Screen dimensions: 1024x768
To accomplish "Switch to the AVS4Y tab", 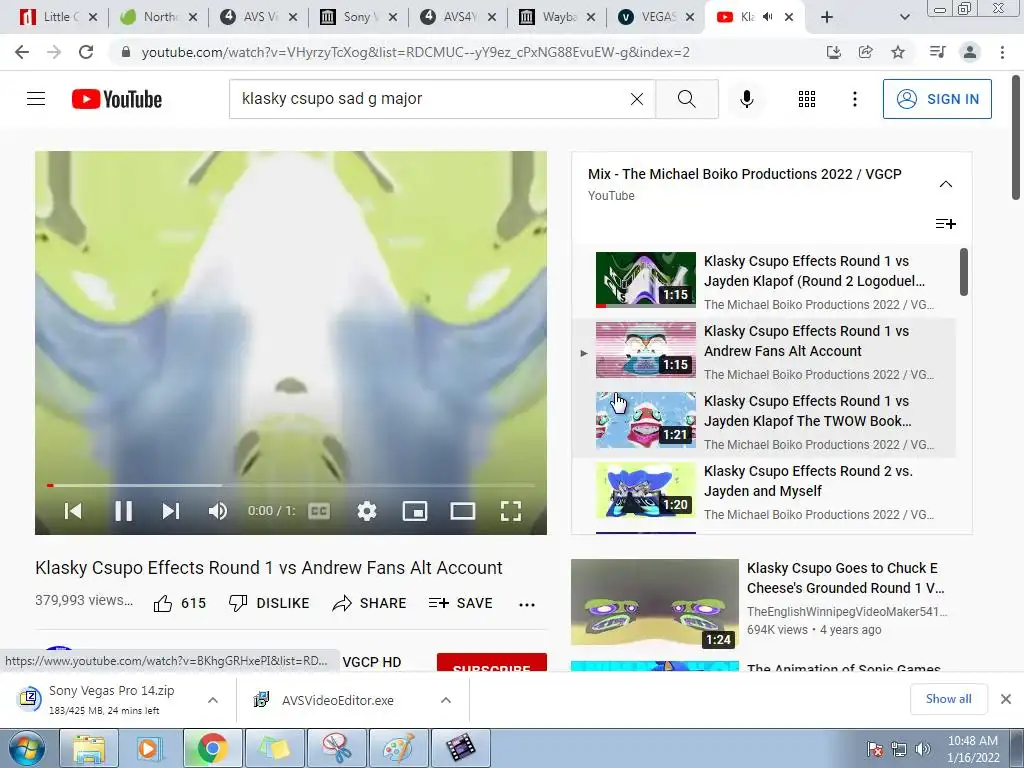I will coord(458,17).
